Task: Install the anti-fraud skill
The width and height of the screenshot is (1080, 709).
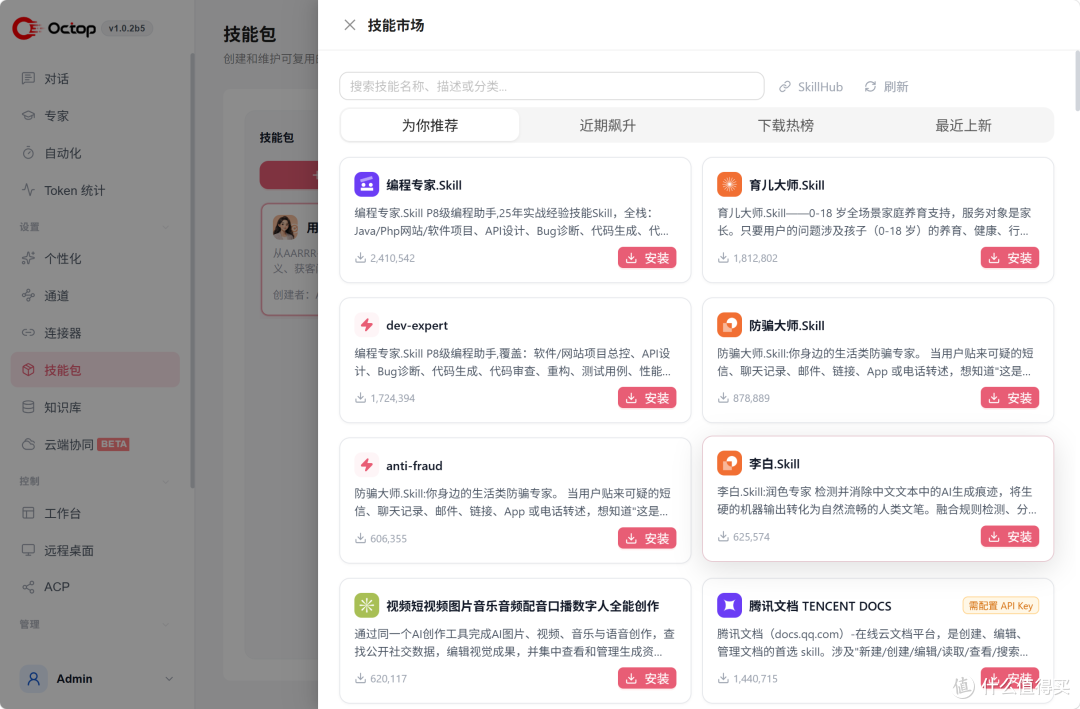Action: [x=647, y=538]
